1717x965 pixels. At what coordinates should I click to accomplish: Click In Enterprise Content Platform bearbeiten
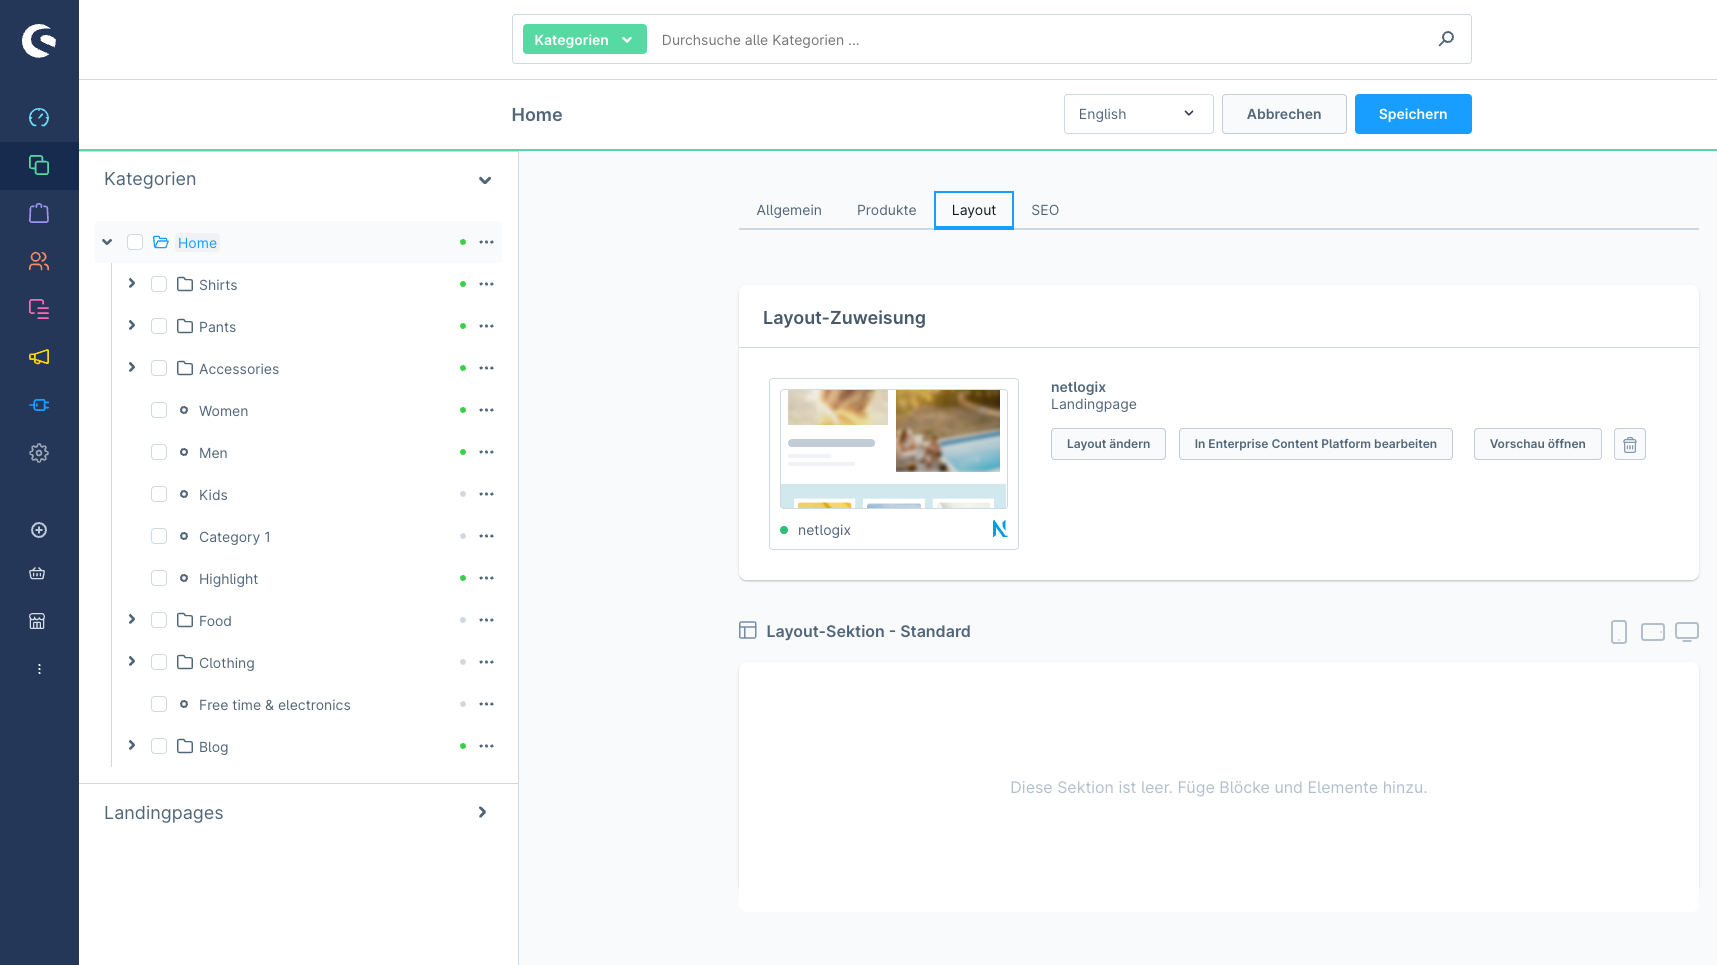pos(1315,444)
